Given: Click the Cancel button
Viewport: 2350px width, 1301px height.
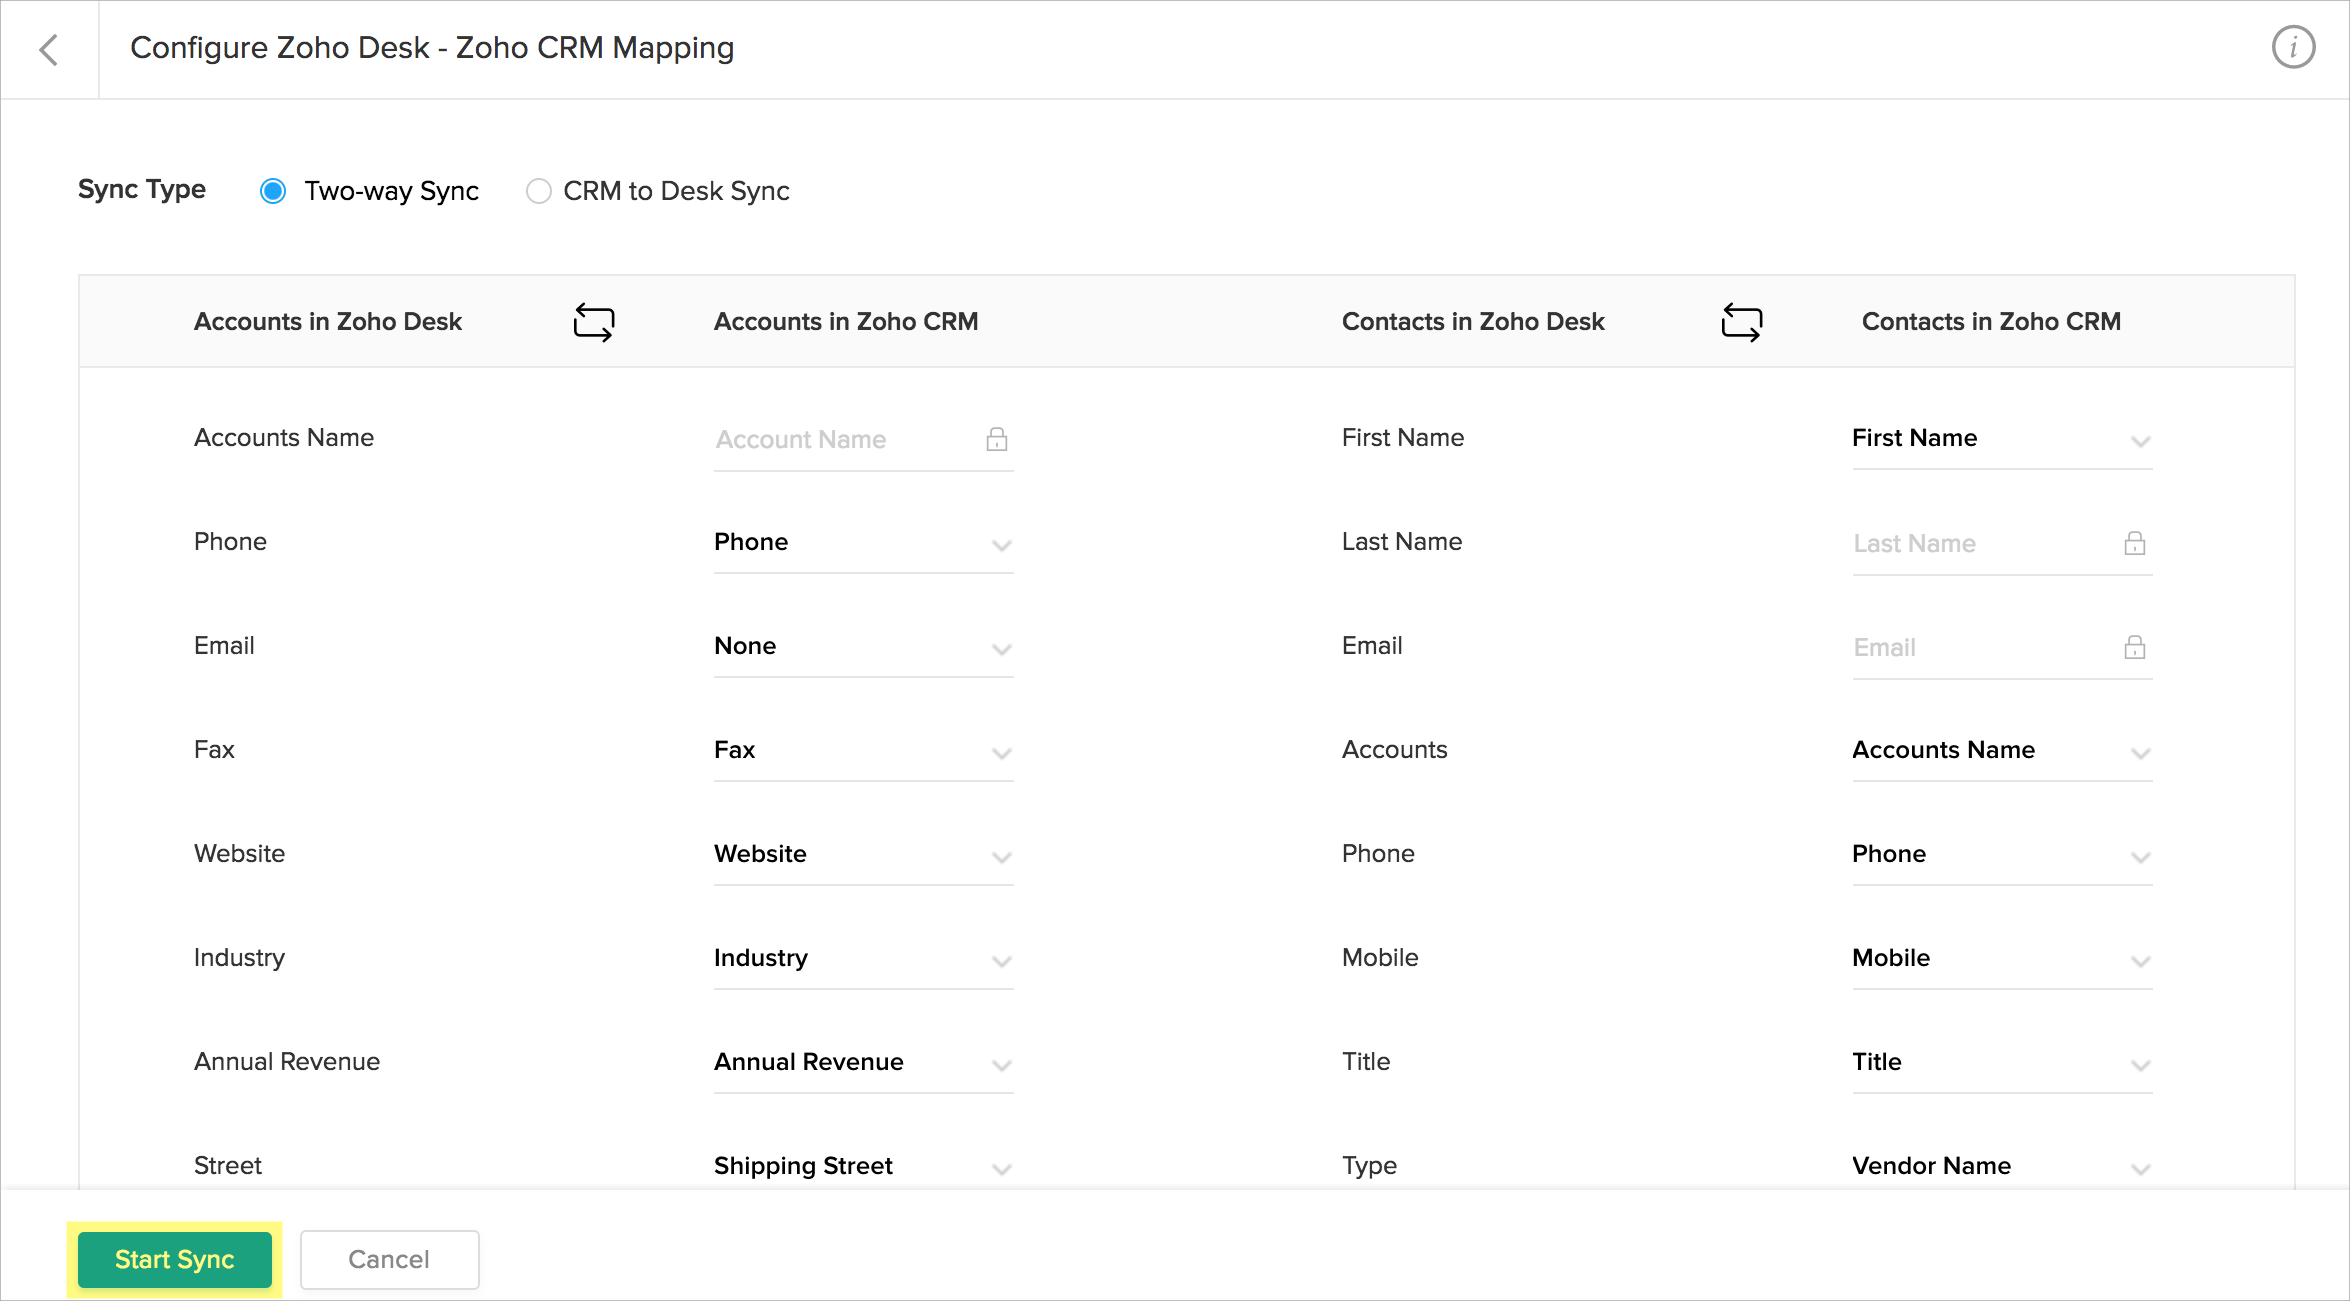Looking at the screenshot, I should [x=389, y=1259].
